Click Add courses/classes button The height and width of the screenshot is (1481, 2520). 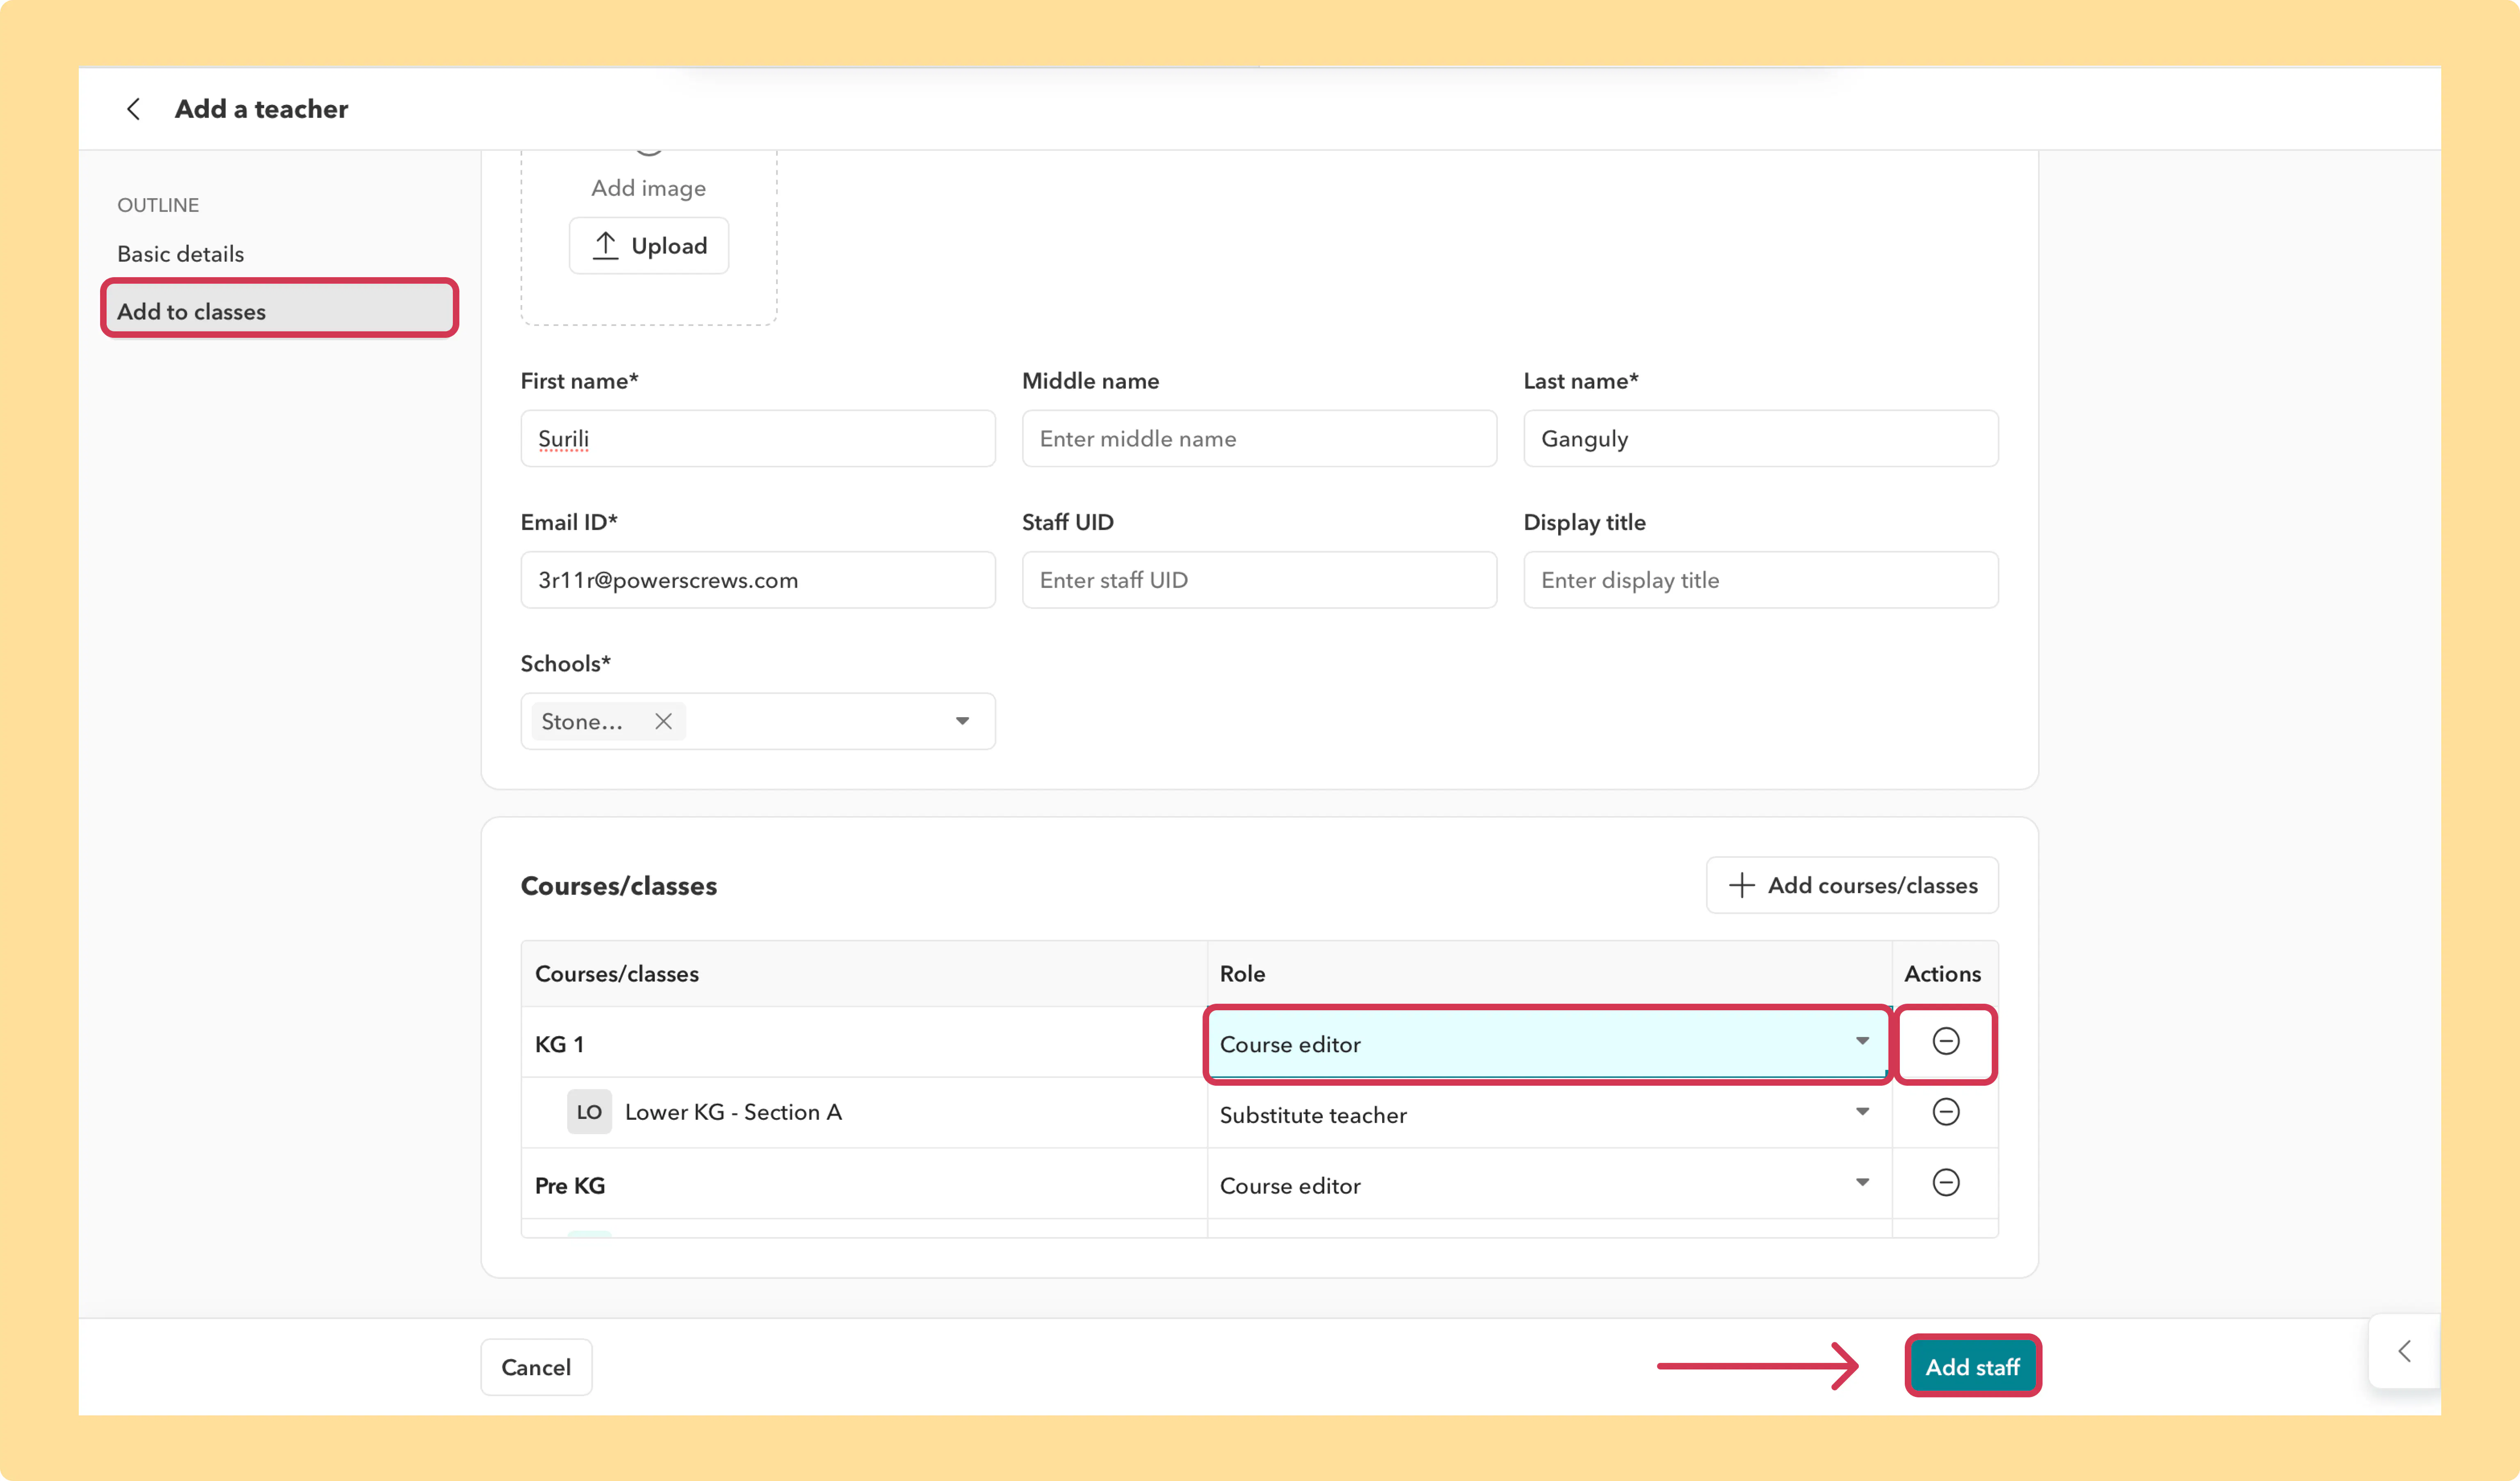1852,885
